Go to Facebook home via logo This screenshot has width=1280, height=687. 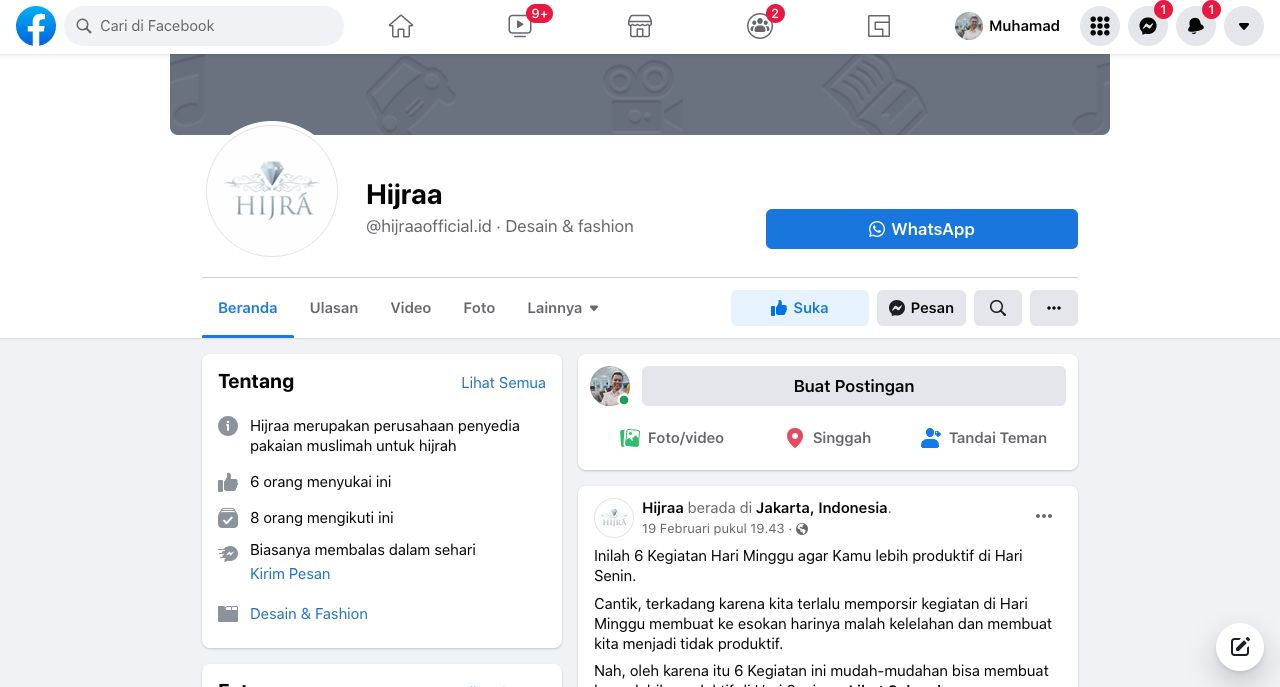point(36,26)
